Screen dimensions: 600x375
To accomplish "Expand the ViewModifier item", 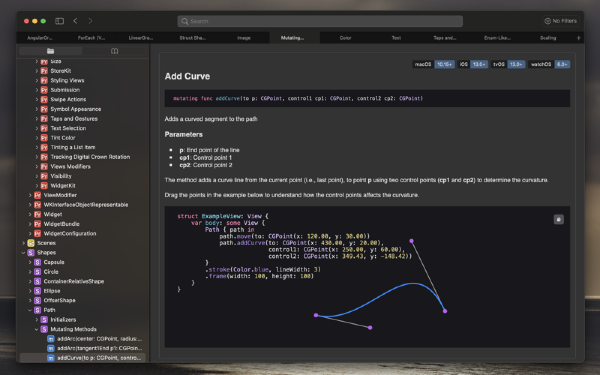I will [30, 195].
